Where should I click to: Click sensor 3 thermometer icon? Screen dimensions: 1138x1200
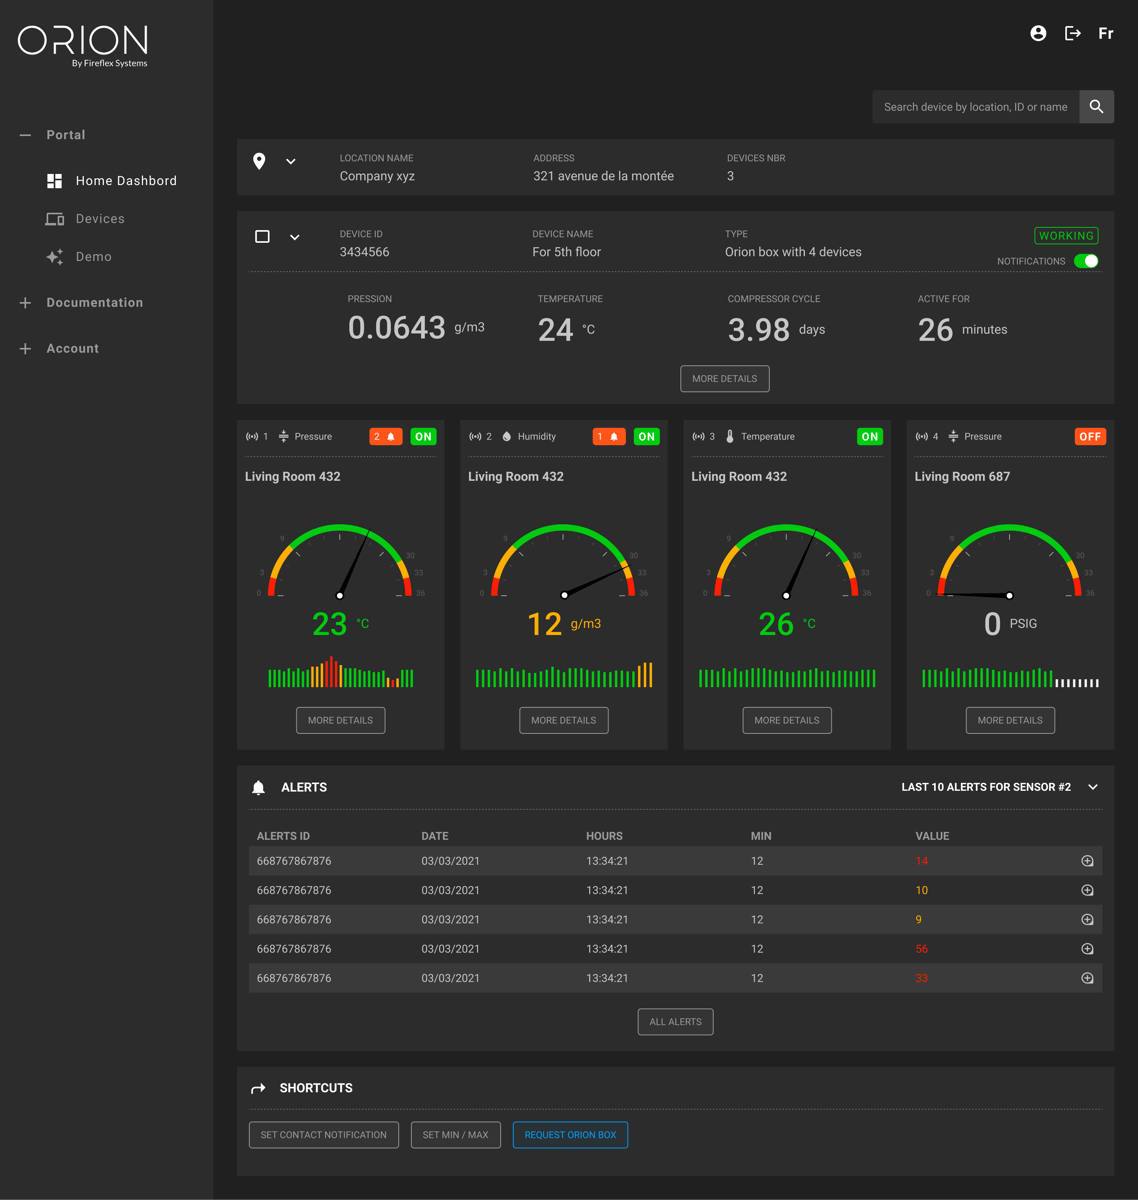click(x=730, y=437)
